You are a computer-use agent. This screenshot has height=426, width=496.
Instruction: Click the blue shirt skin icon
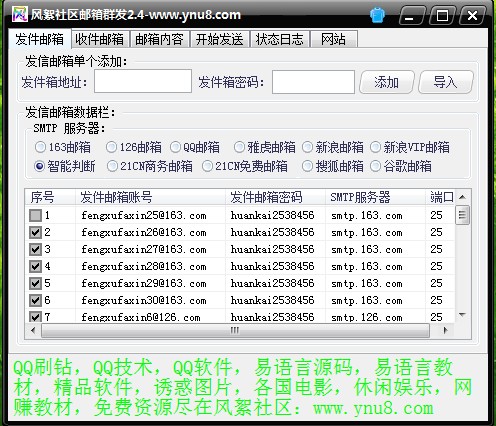(377, 15)
